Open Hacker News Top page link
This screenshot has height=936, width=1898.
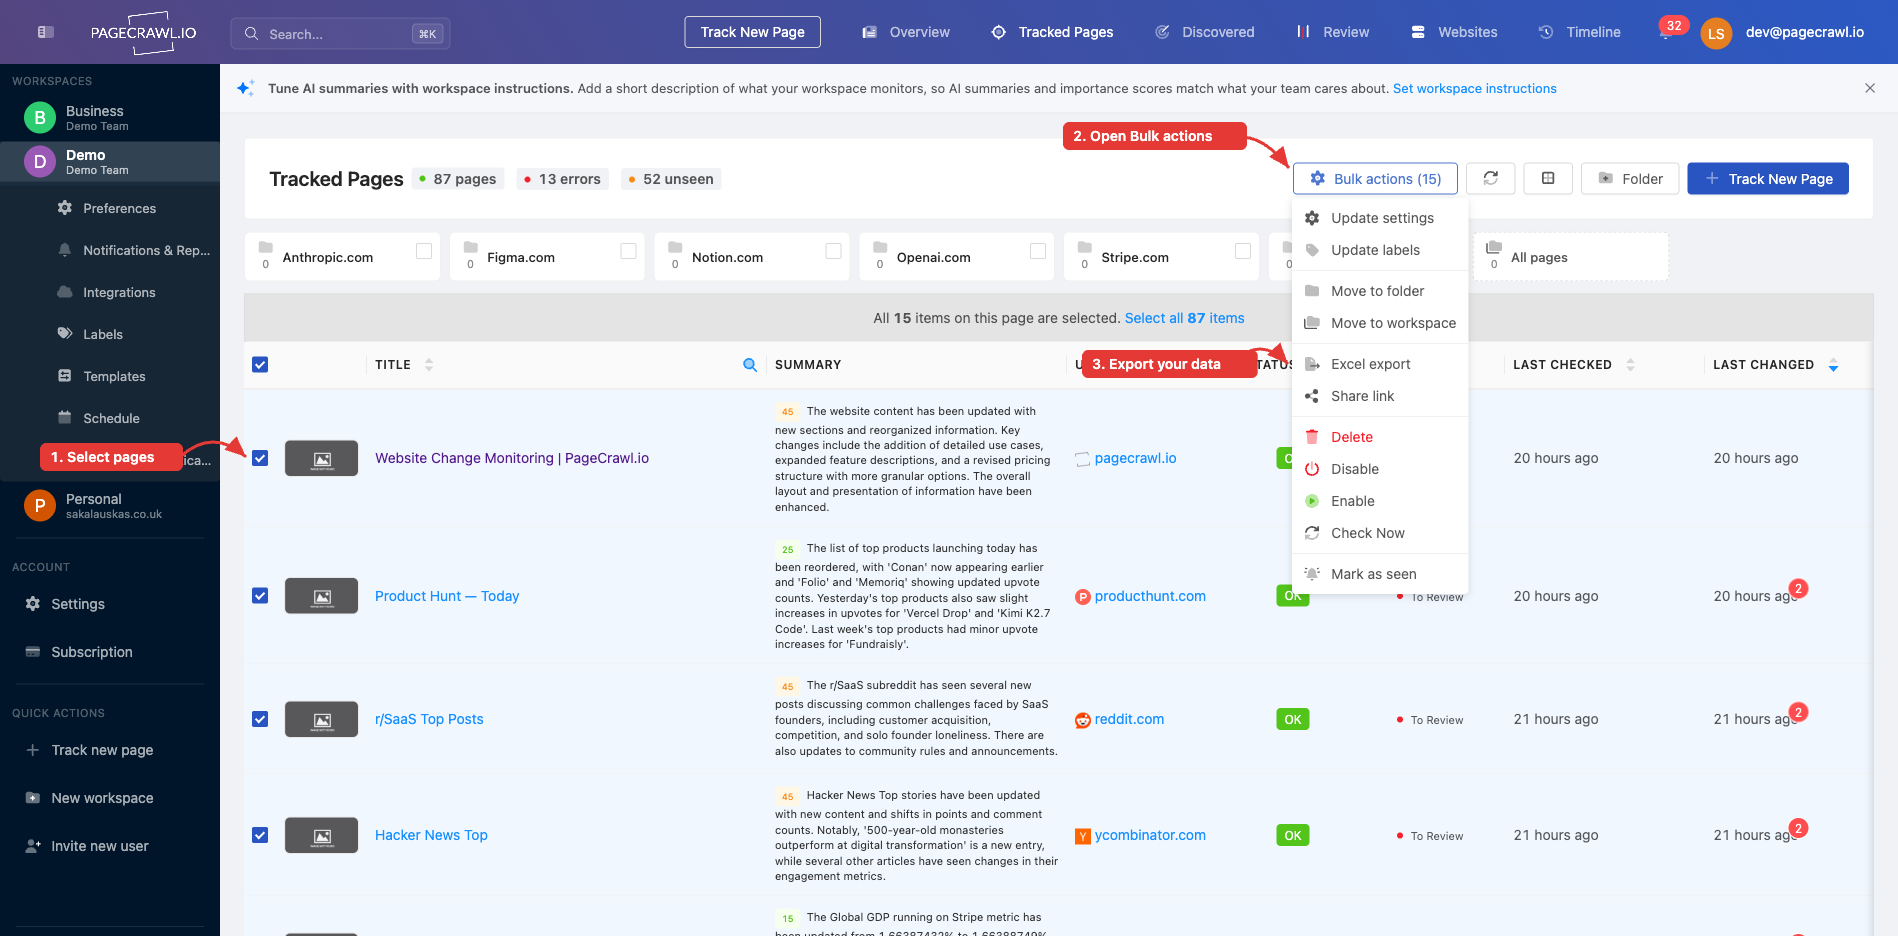[x=431, y=835]
